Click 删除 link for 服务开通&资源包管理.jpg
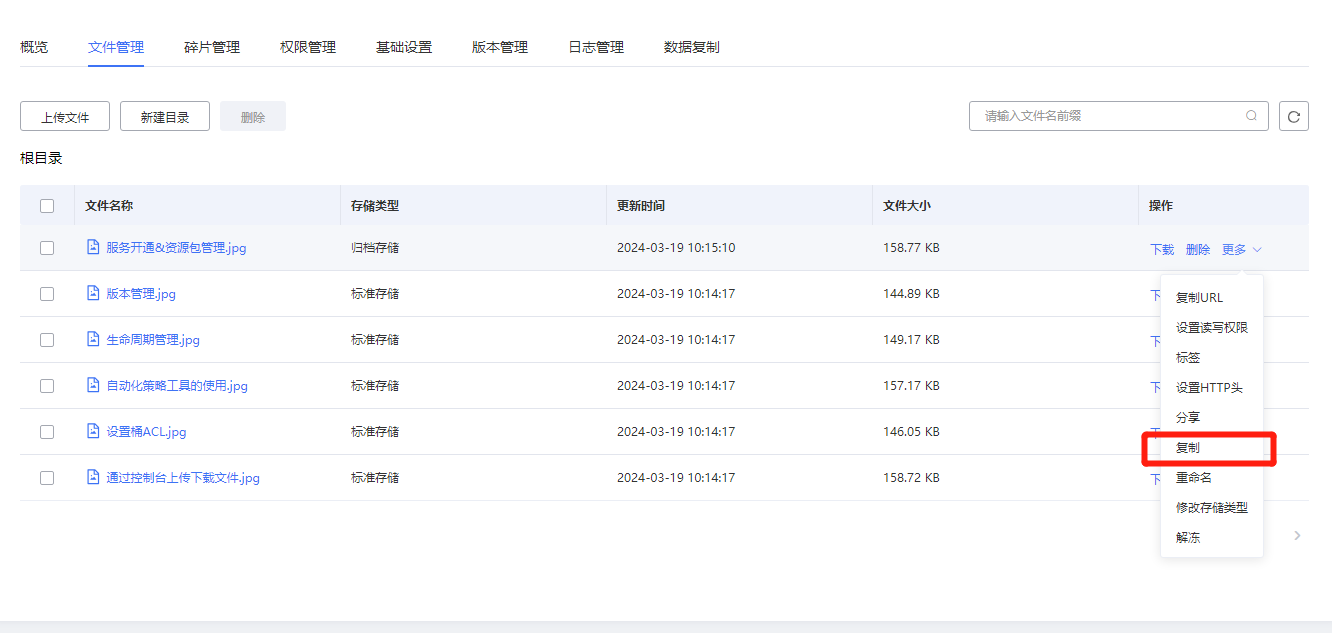The image size is (1332, 633). pos(1198,249)
